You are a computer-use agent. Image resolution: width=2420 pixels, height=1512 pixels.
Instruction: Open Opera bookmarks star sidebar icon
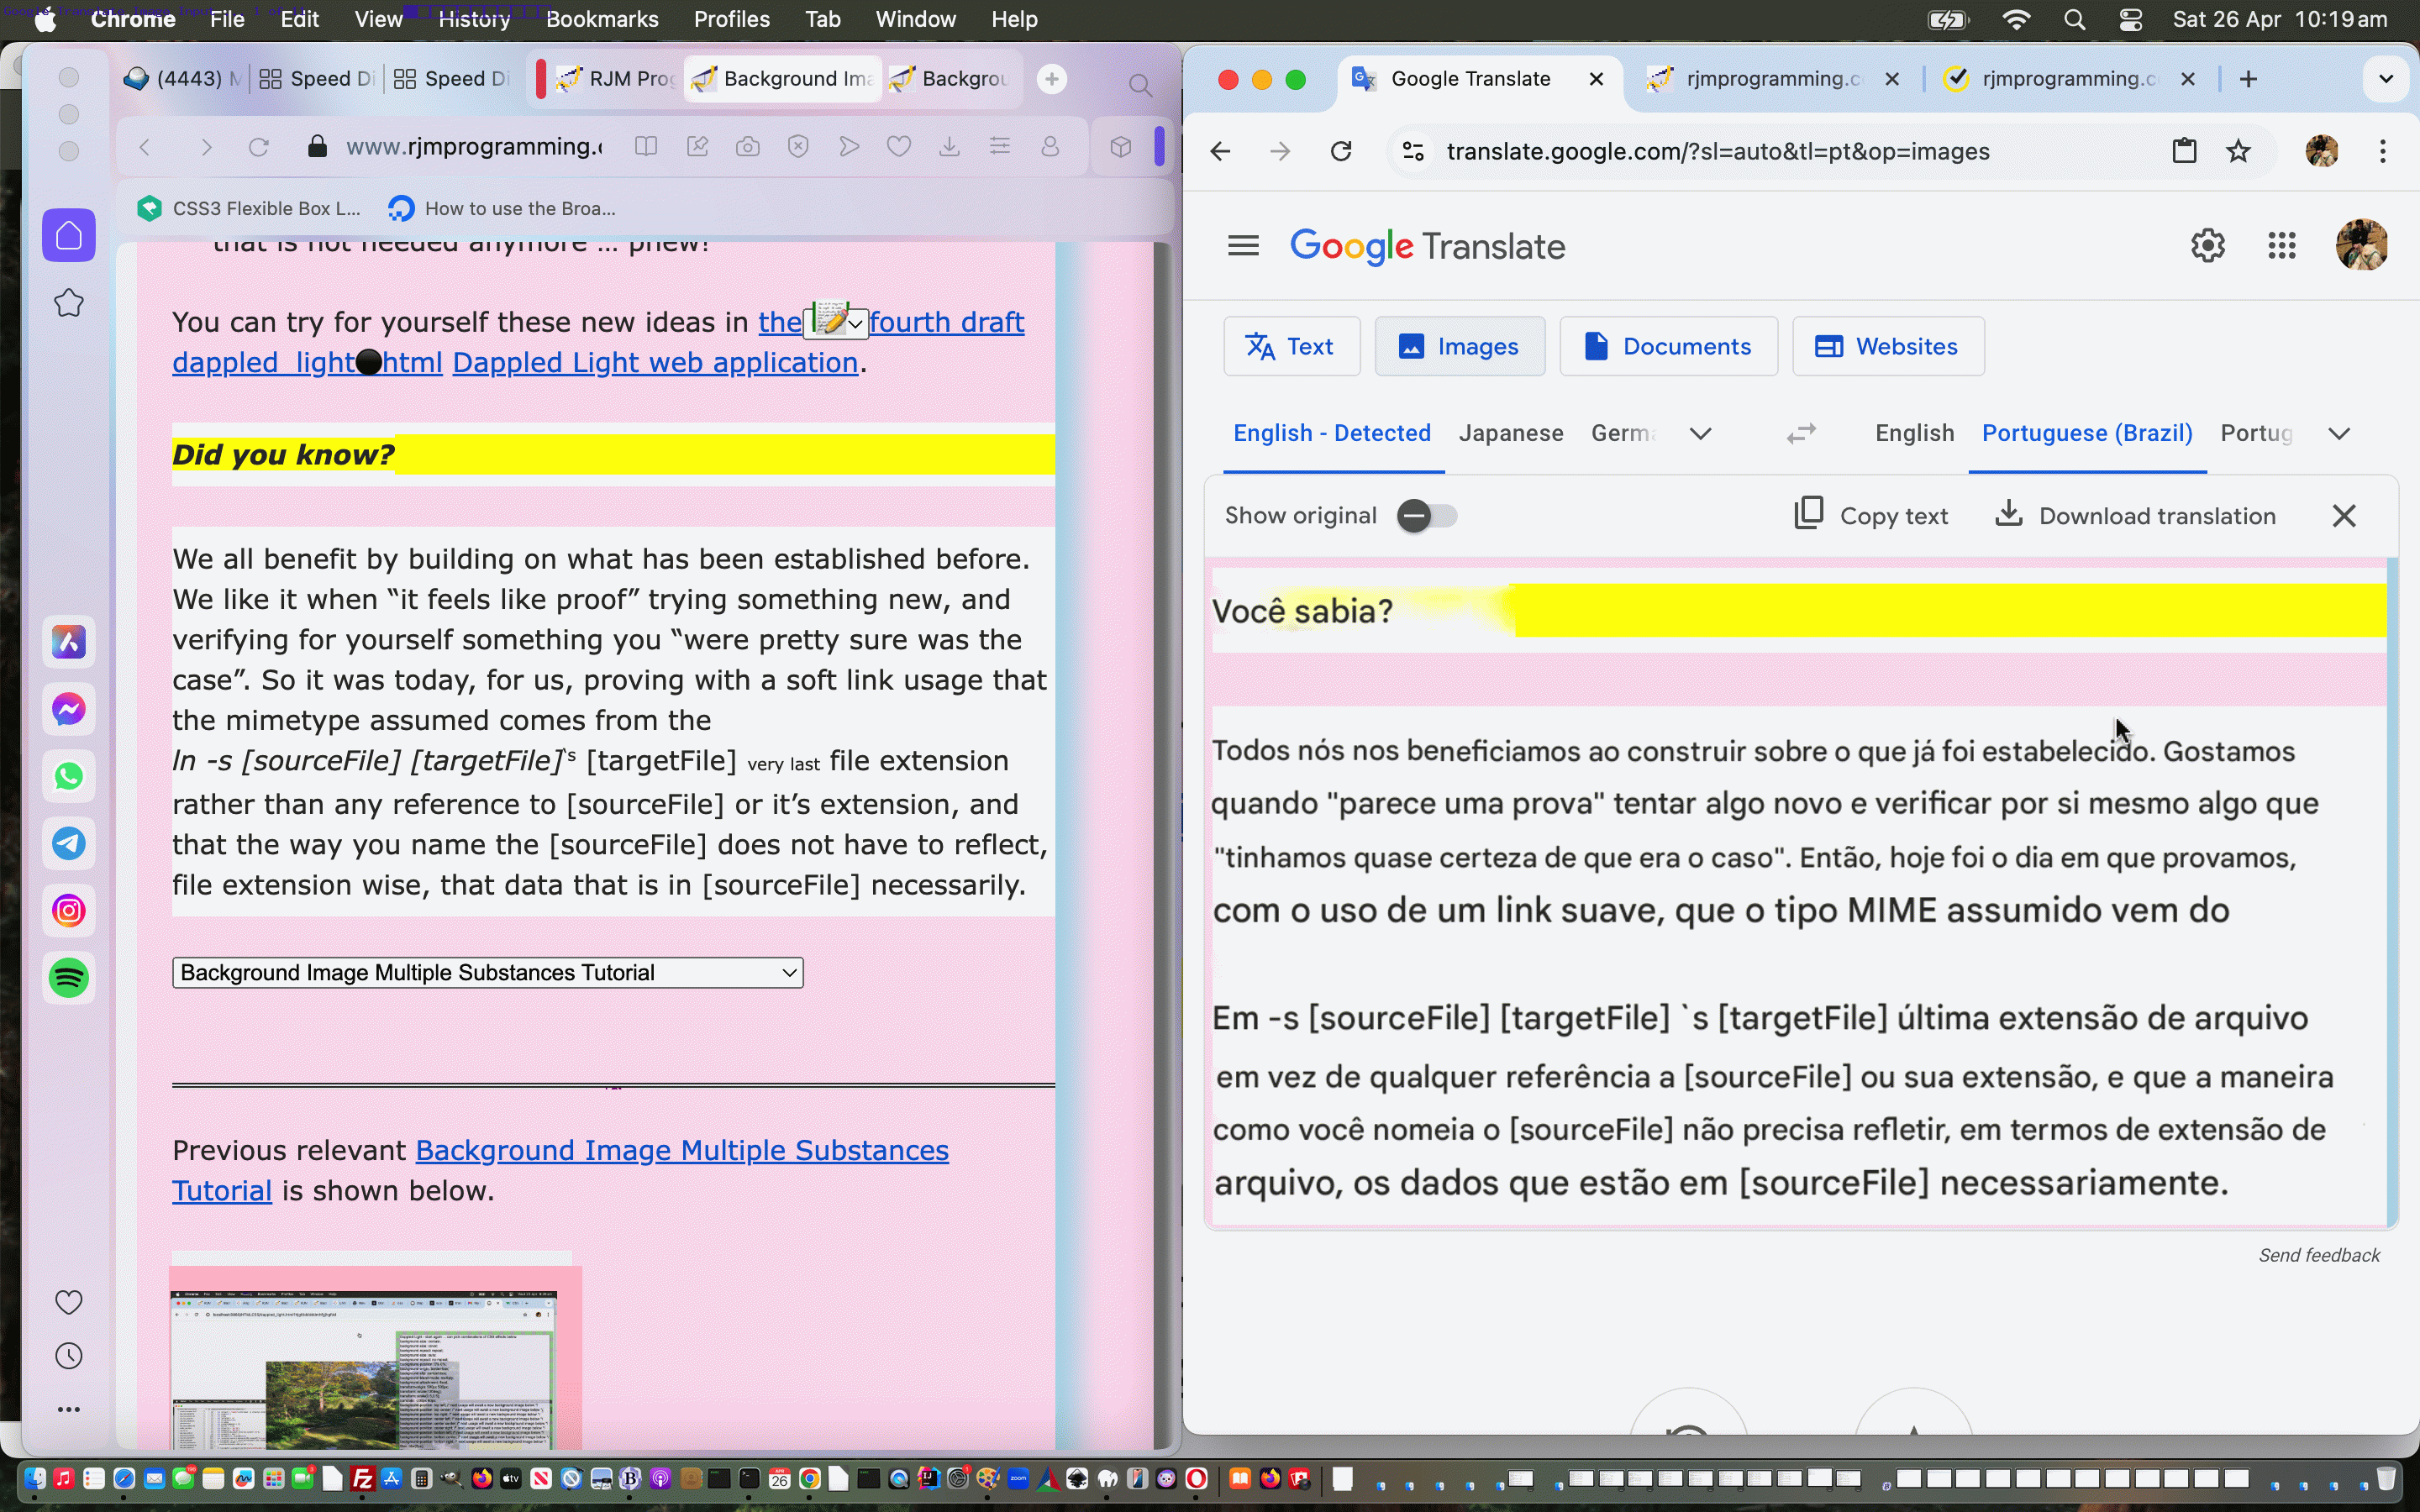[x=69, y=303]
